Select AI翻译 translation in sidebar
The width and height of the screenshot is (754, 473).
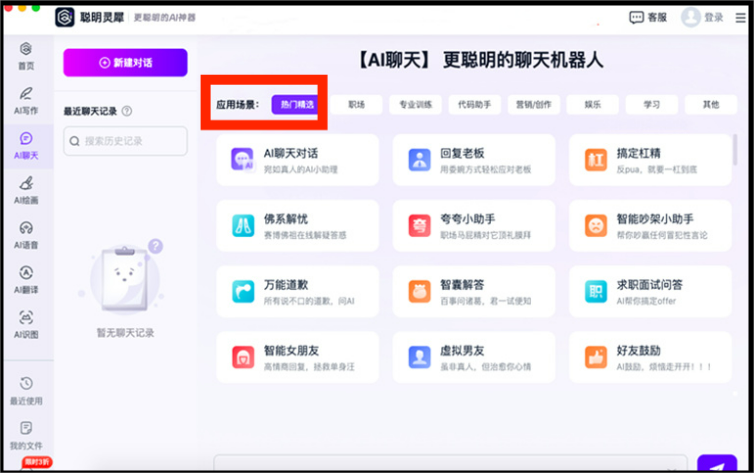tap(25, 279)
